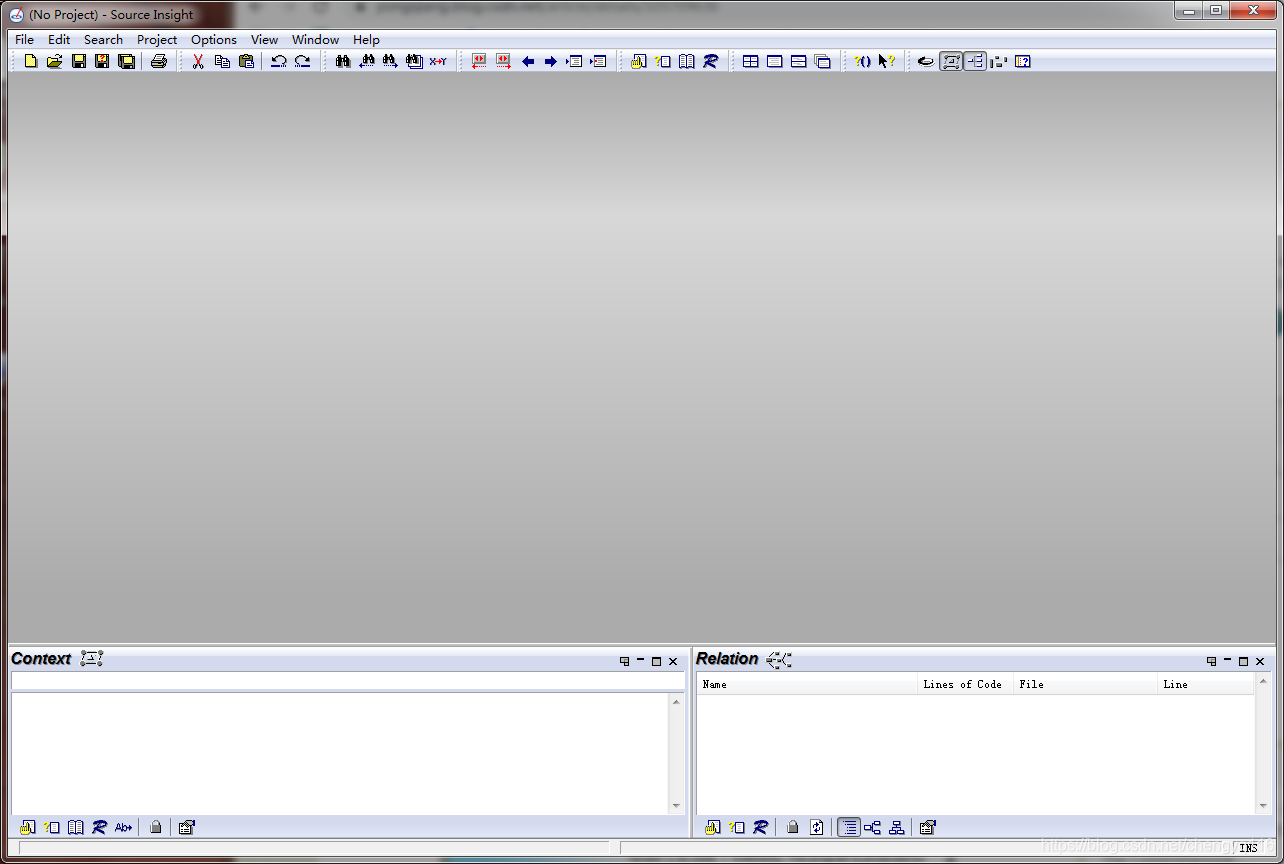Open the Options menu
1284x864 pixels.
pyautogui.click(x=214, y=39)
